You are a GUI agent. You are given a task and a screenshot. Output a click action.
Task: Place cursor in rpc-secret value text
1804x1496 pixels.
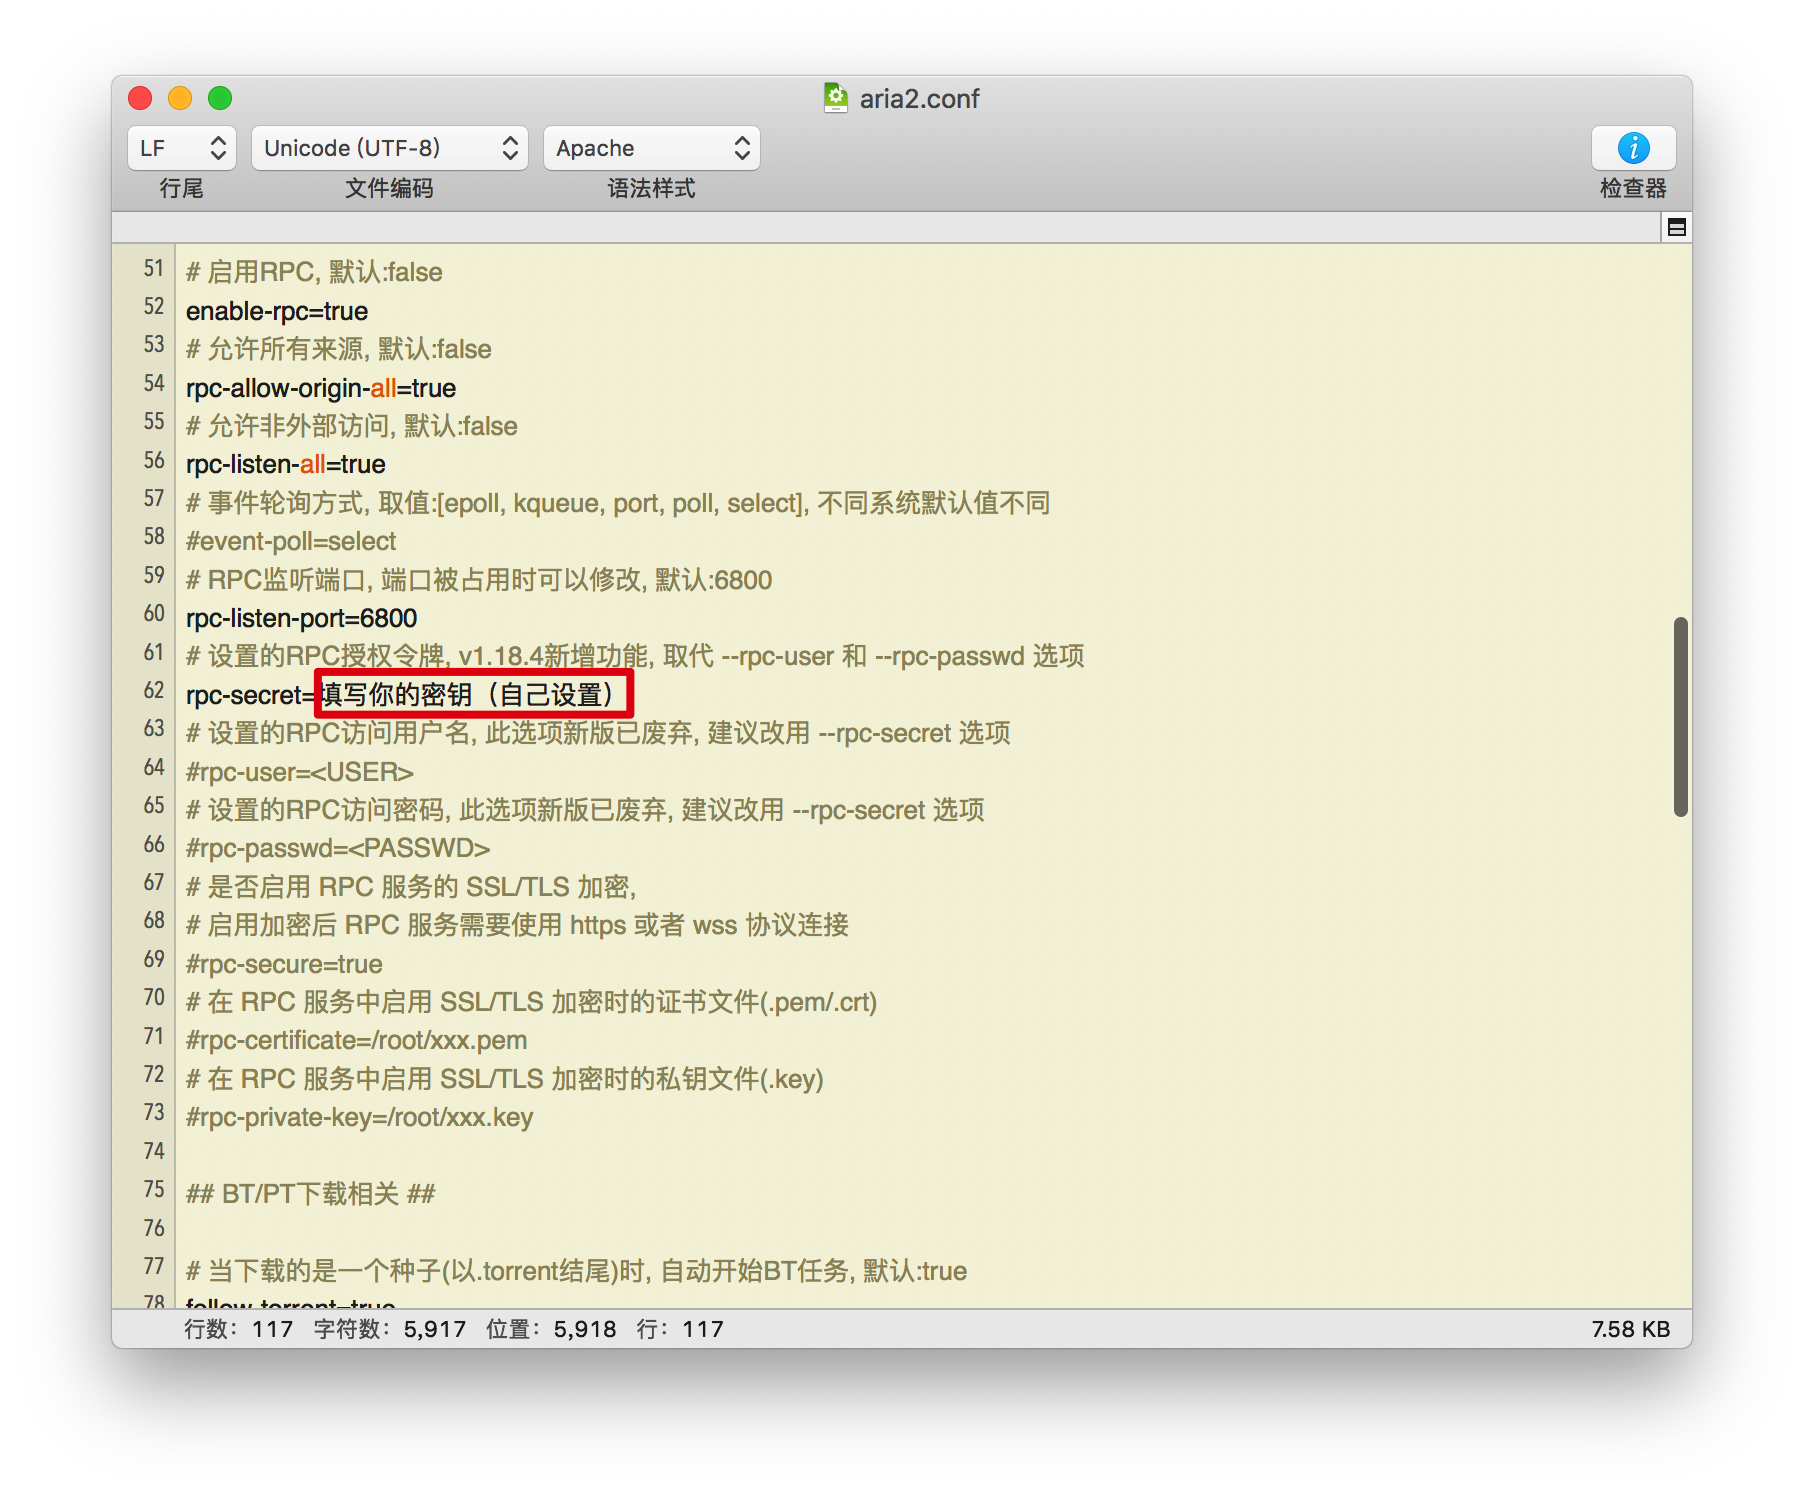468,695
